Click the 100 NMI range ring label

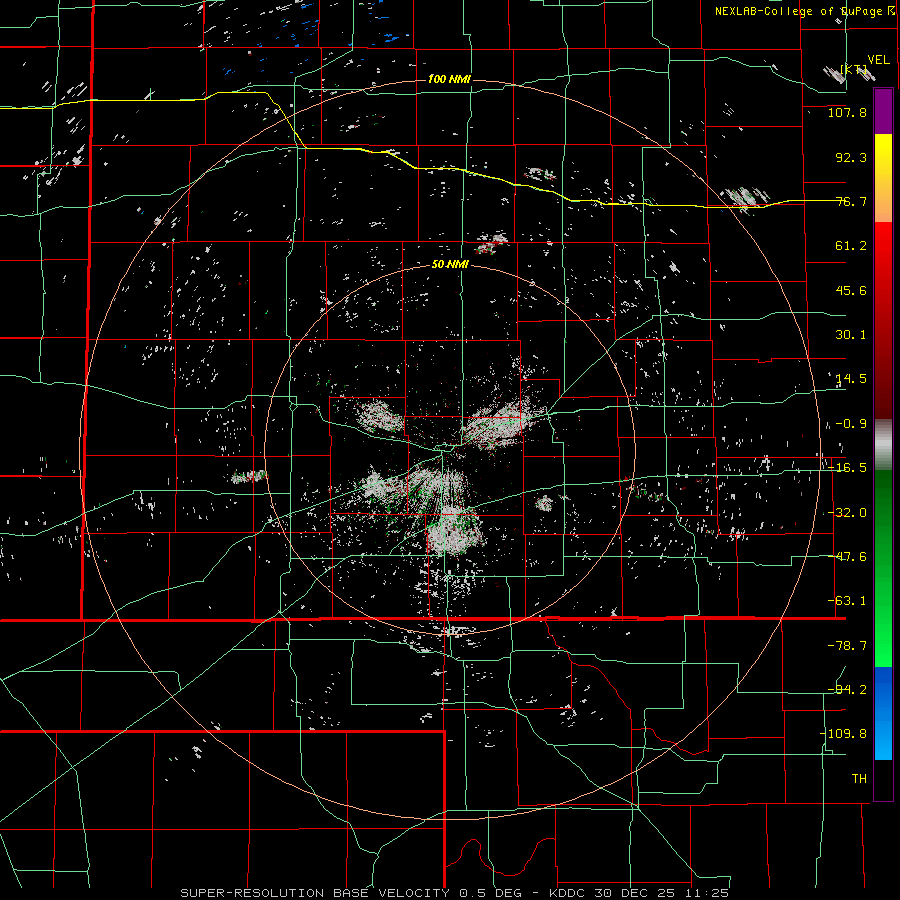[x=449, y=79]
